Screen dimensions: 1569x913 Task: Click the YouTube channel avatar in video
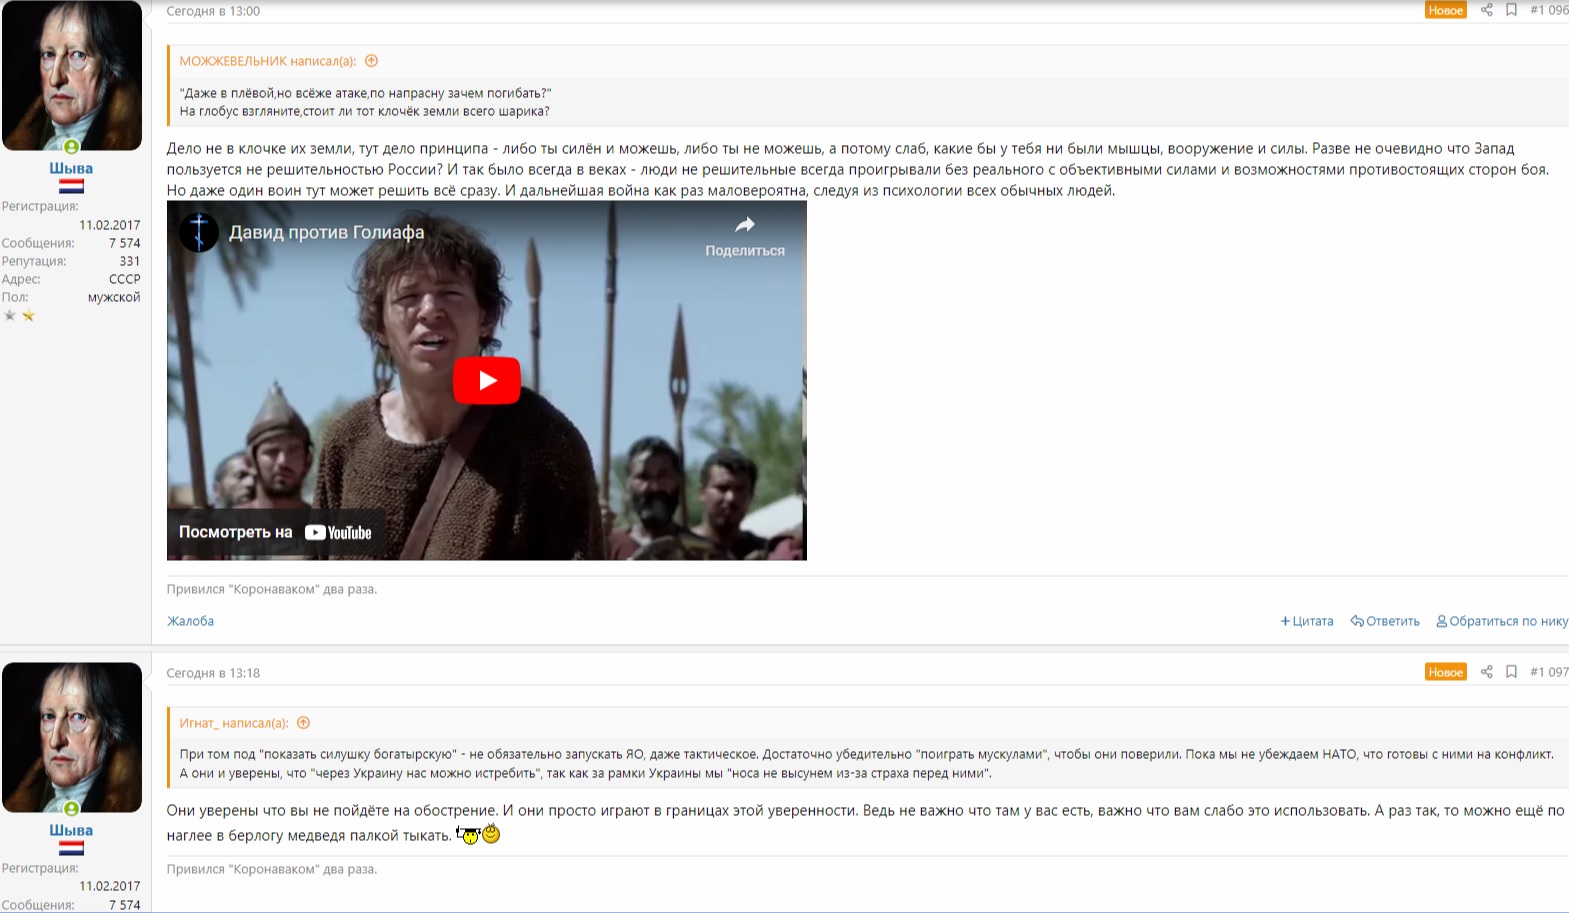[199, 232]
